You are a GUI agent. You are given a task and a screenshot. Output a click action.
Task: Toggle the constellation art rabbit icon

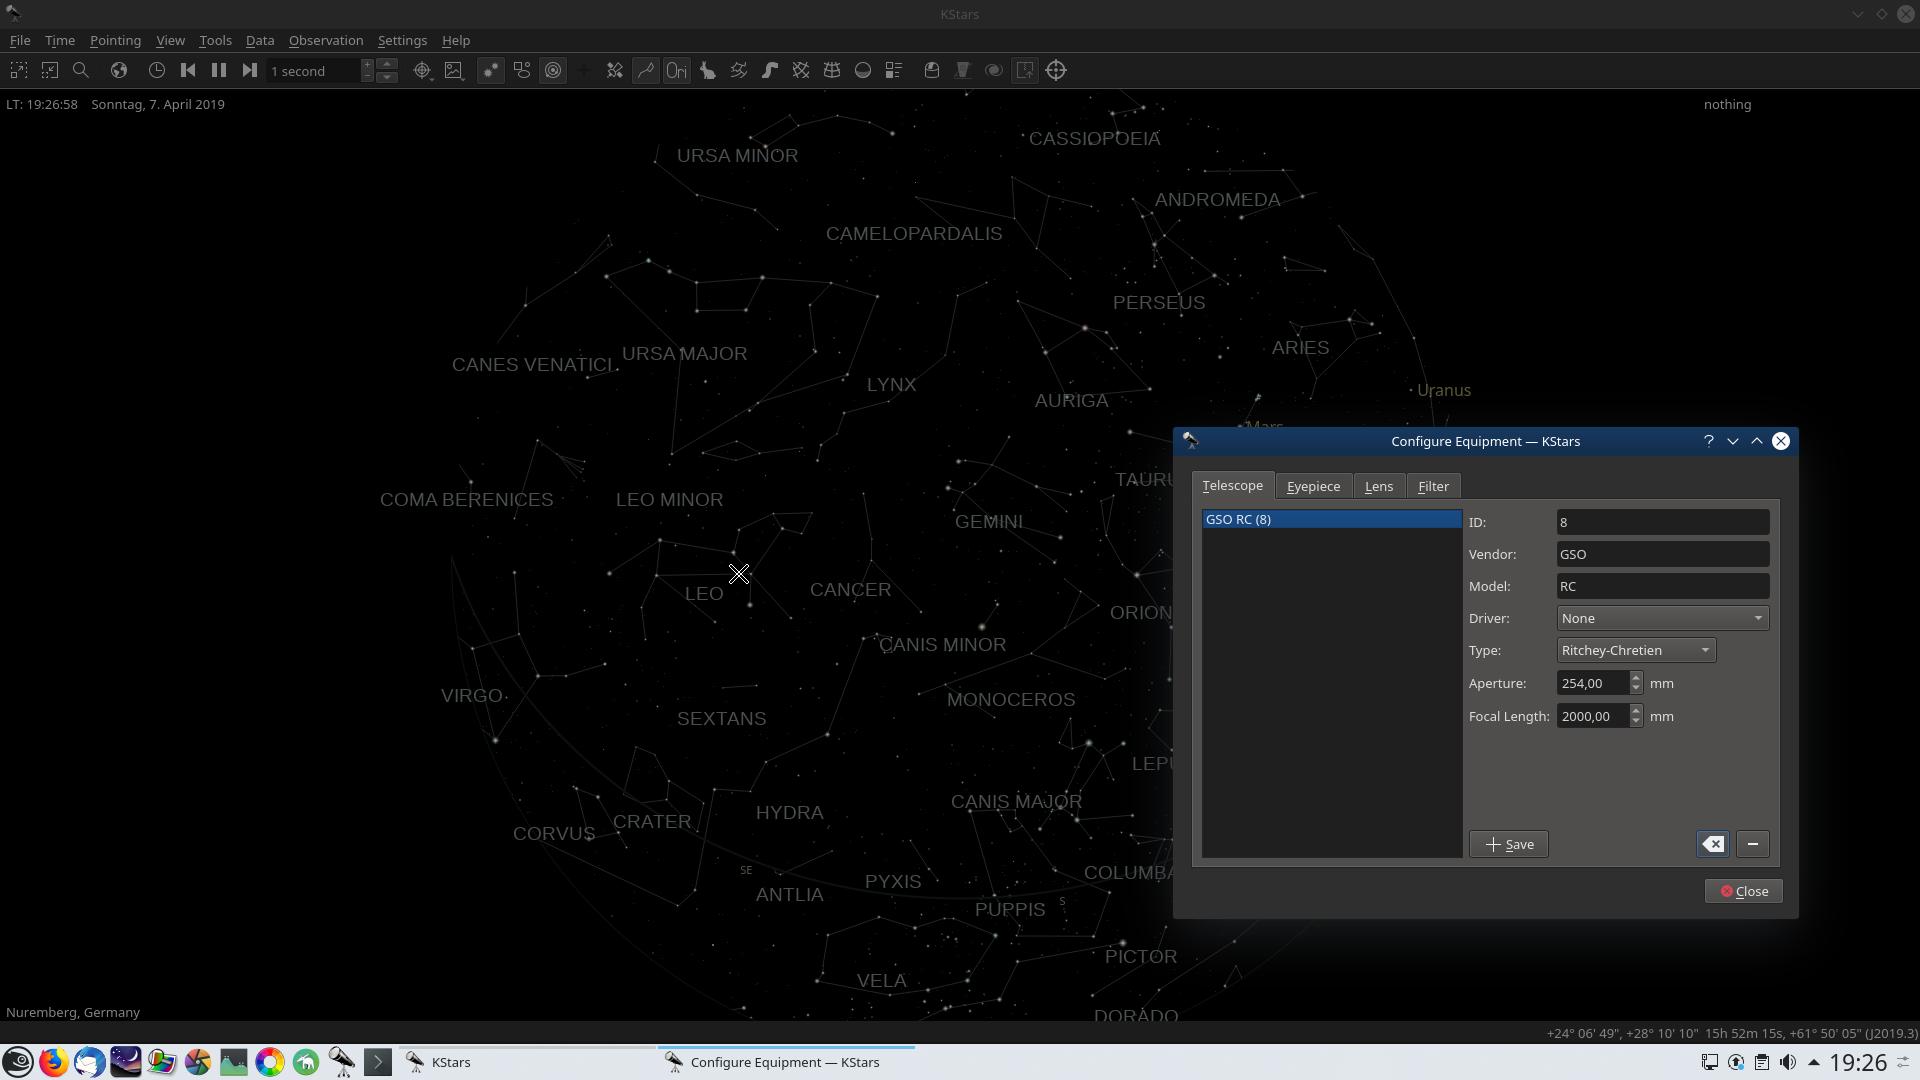pyautogui.click(x=708, y=70)
